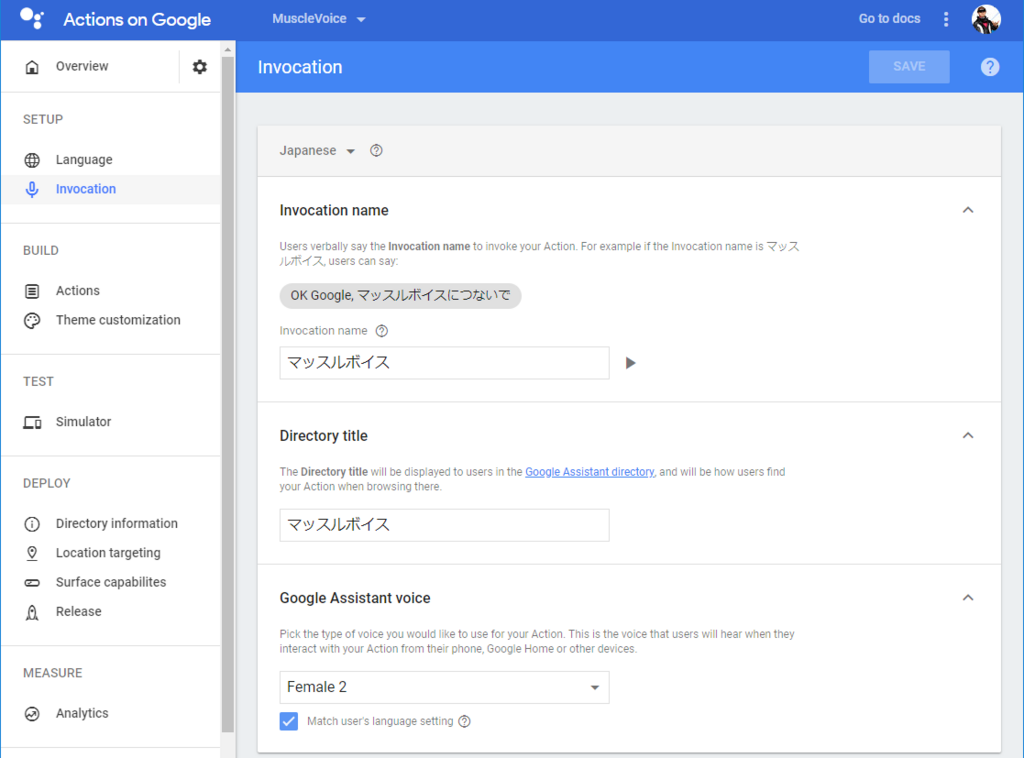Open Language setup page
The image size is (1024, 758).
[84, 160]
